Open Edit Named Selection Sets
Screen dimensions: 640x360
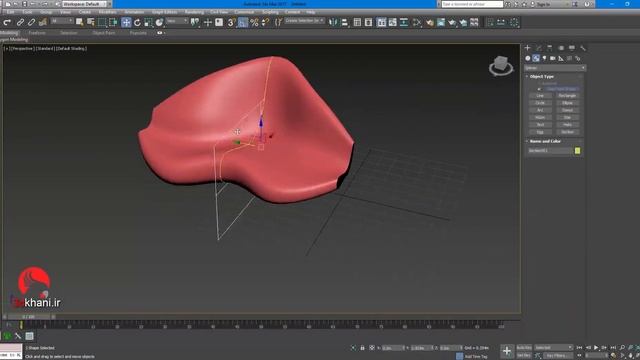(278, 22)
